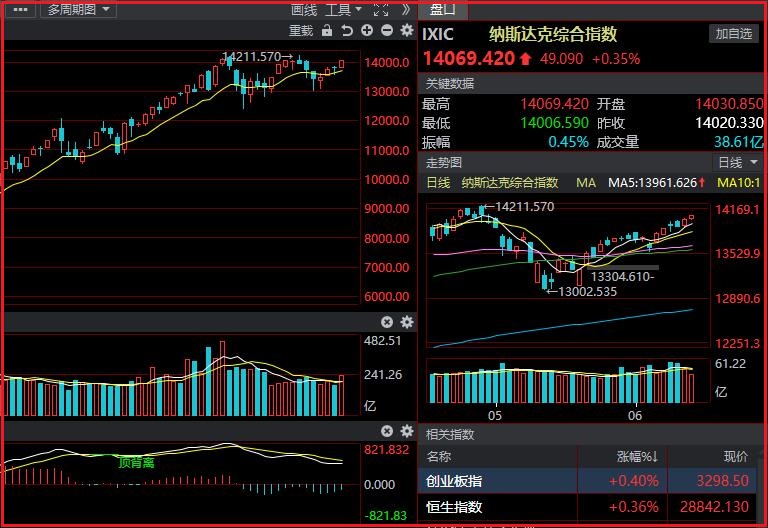Image resolution: width=768 pixels, height=528 pixels.
Task: Open the 日线 period dropdown in 走势图
Action: click(738, 162)
